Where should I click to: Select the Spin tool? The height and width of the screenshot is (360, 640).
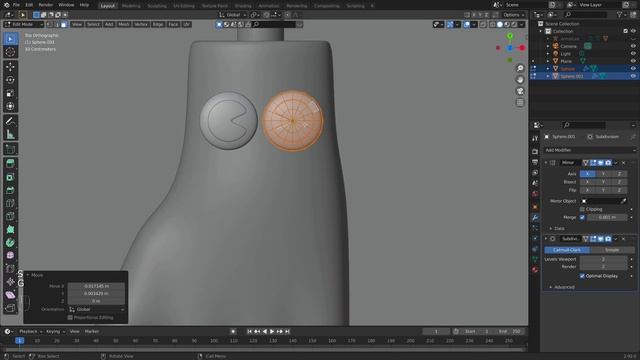tap(10, 242)
